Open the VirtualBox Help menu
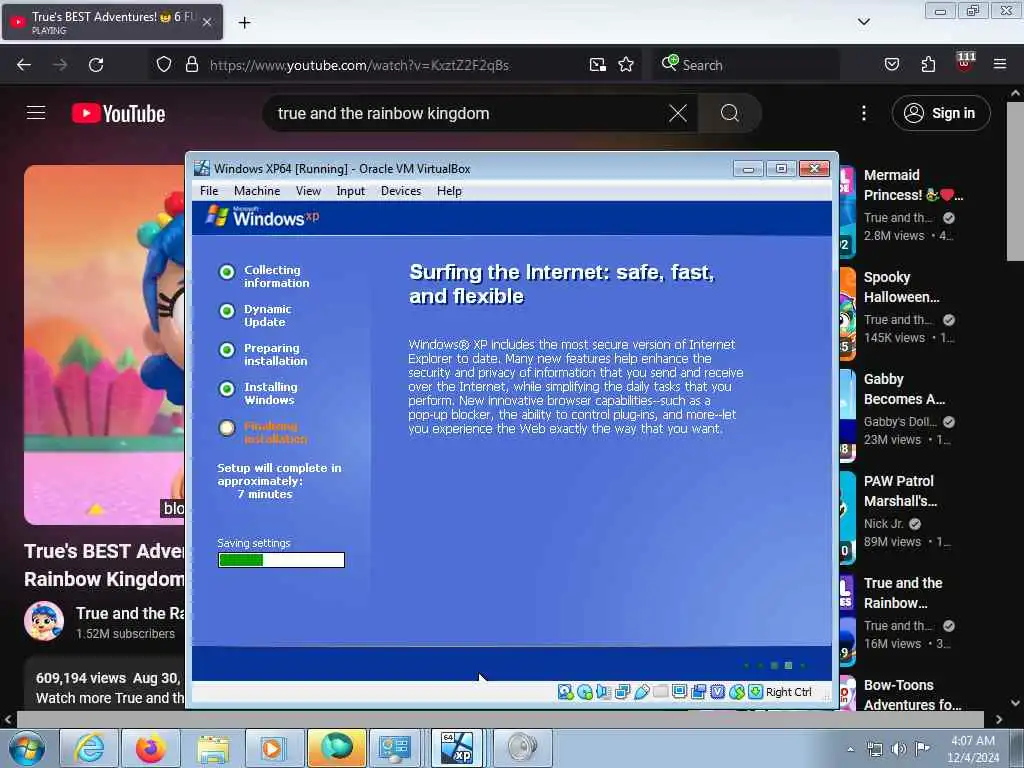Screen dimensions: 1024x768 (449, 191)
